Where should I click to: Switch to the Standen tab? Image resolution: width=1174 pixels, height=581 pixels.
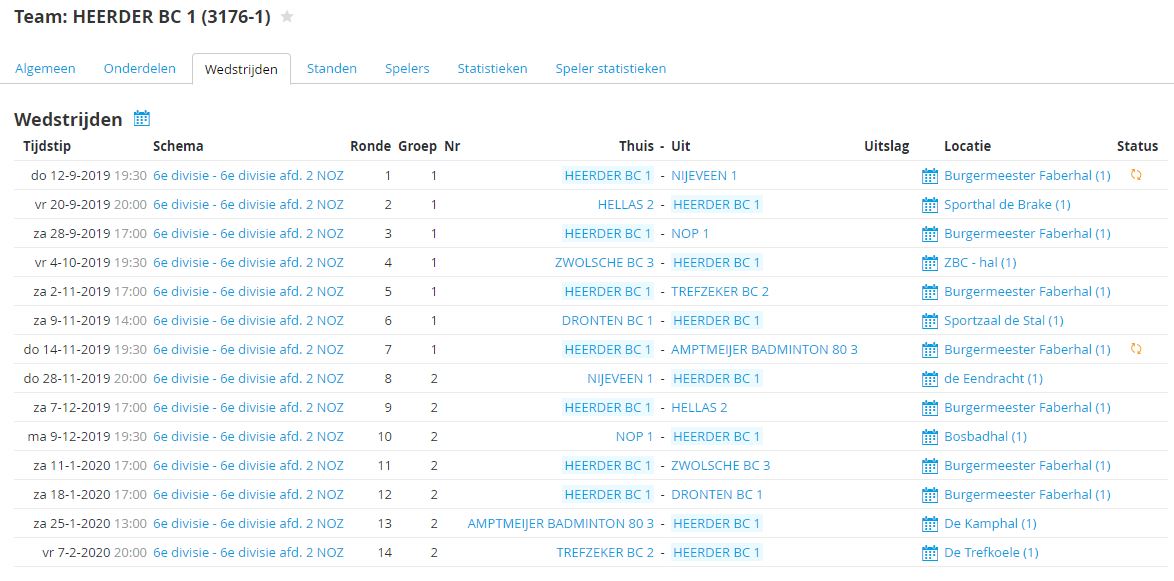click(331, 69)
